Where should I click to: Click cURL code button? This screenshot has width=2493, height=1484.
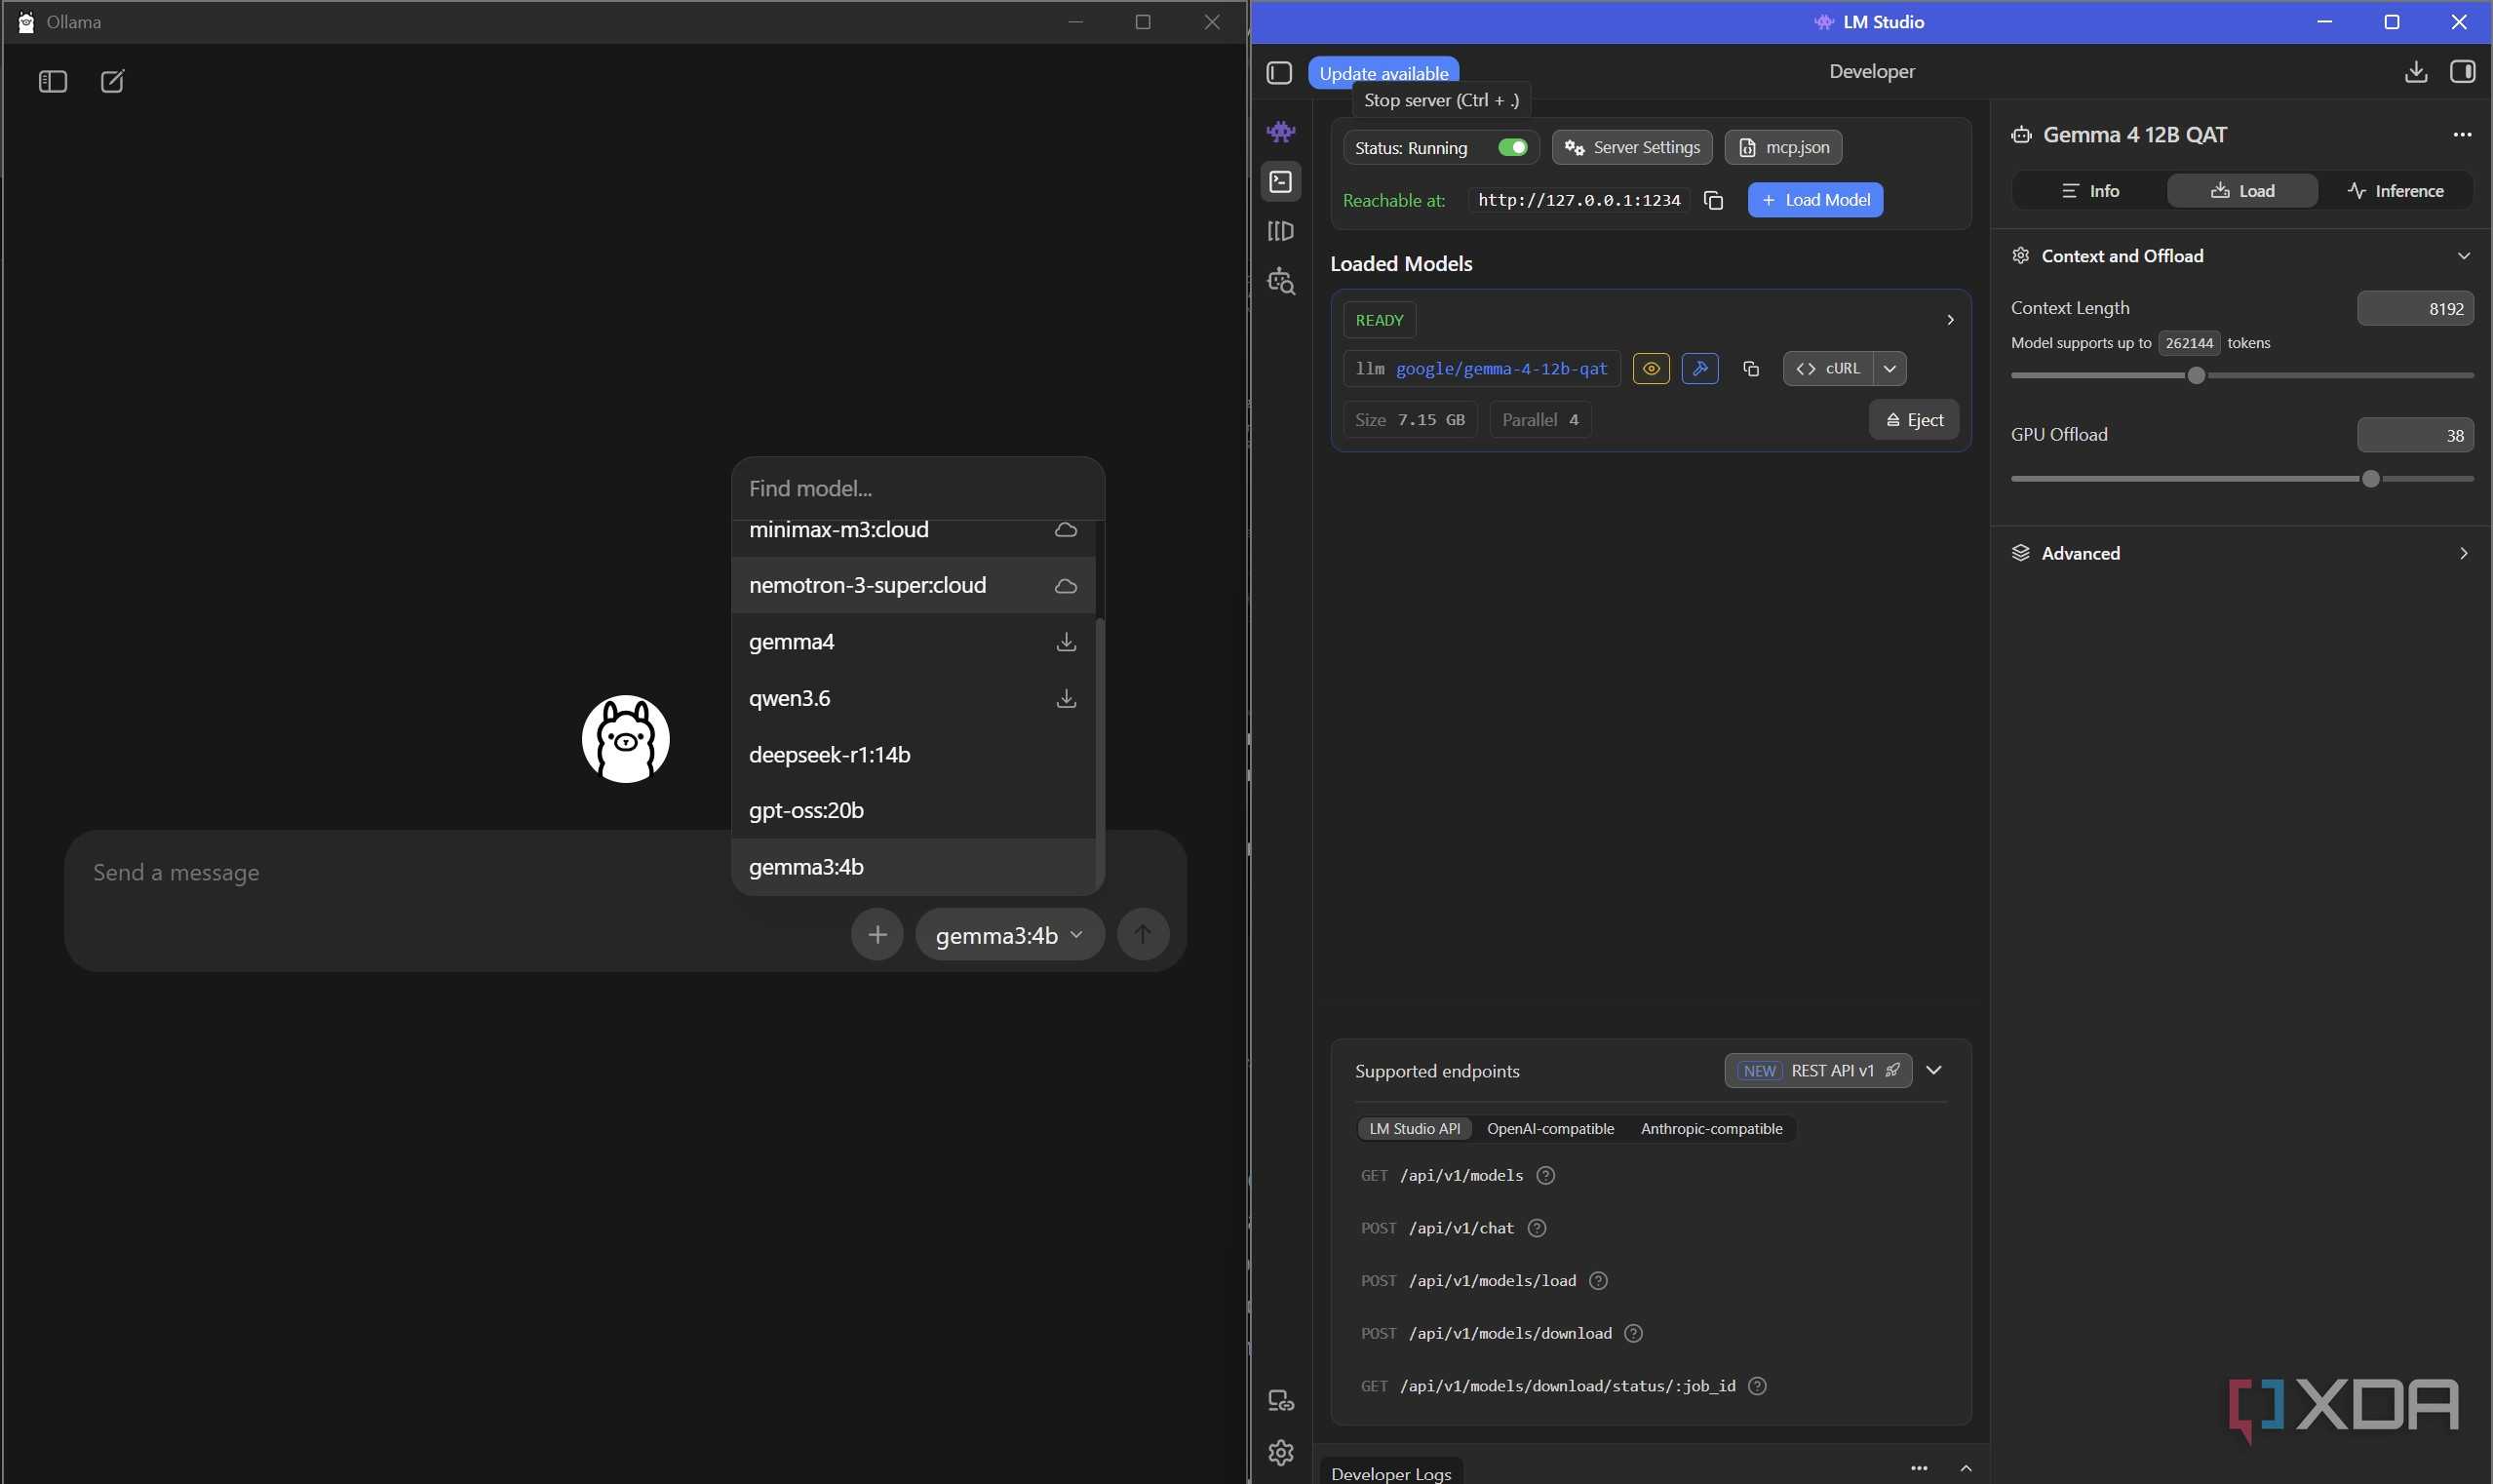coord(1828,369)
